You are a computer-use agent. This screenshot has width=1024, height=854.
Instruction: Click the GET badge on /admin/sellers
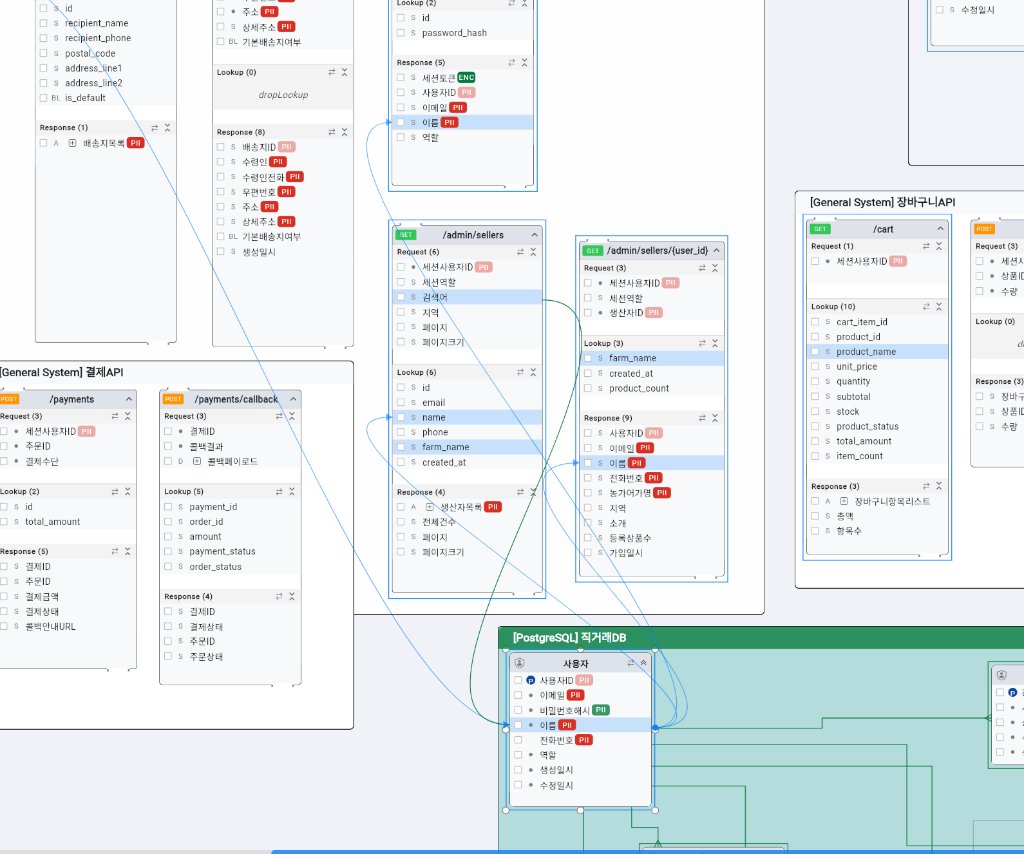pos(406,235)
